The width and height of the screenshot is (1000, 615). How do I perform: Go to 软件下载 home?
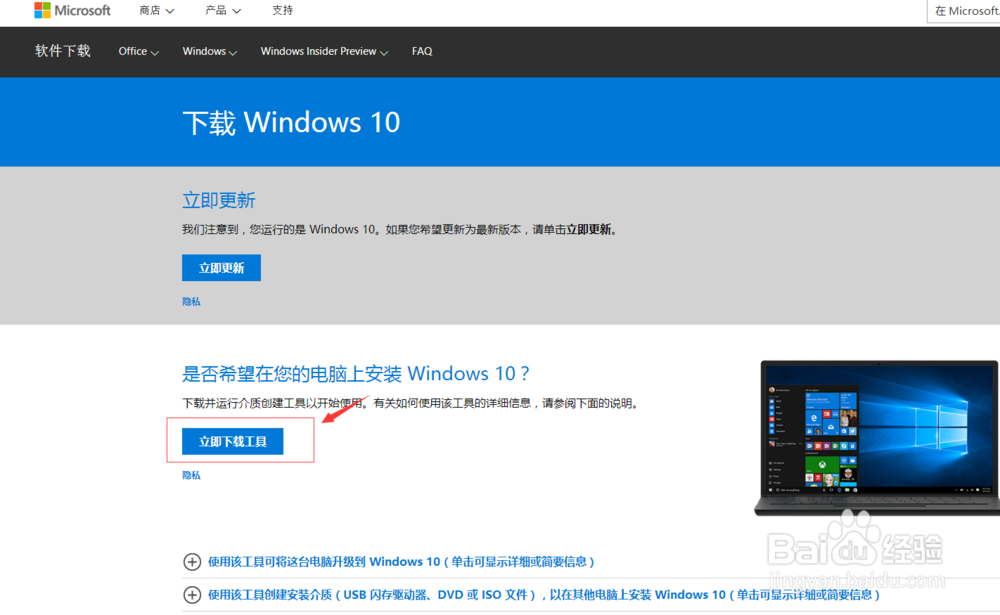(62, 51)
